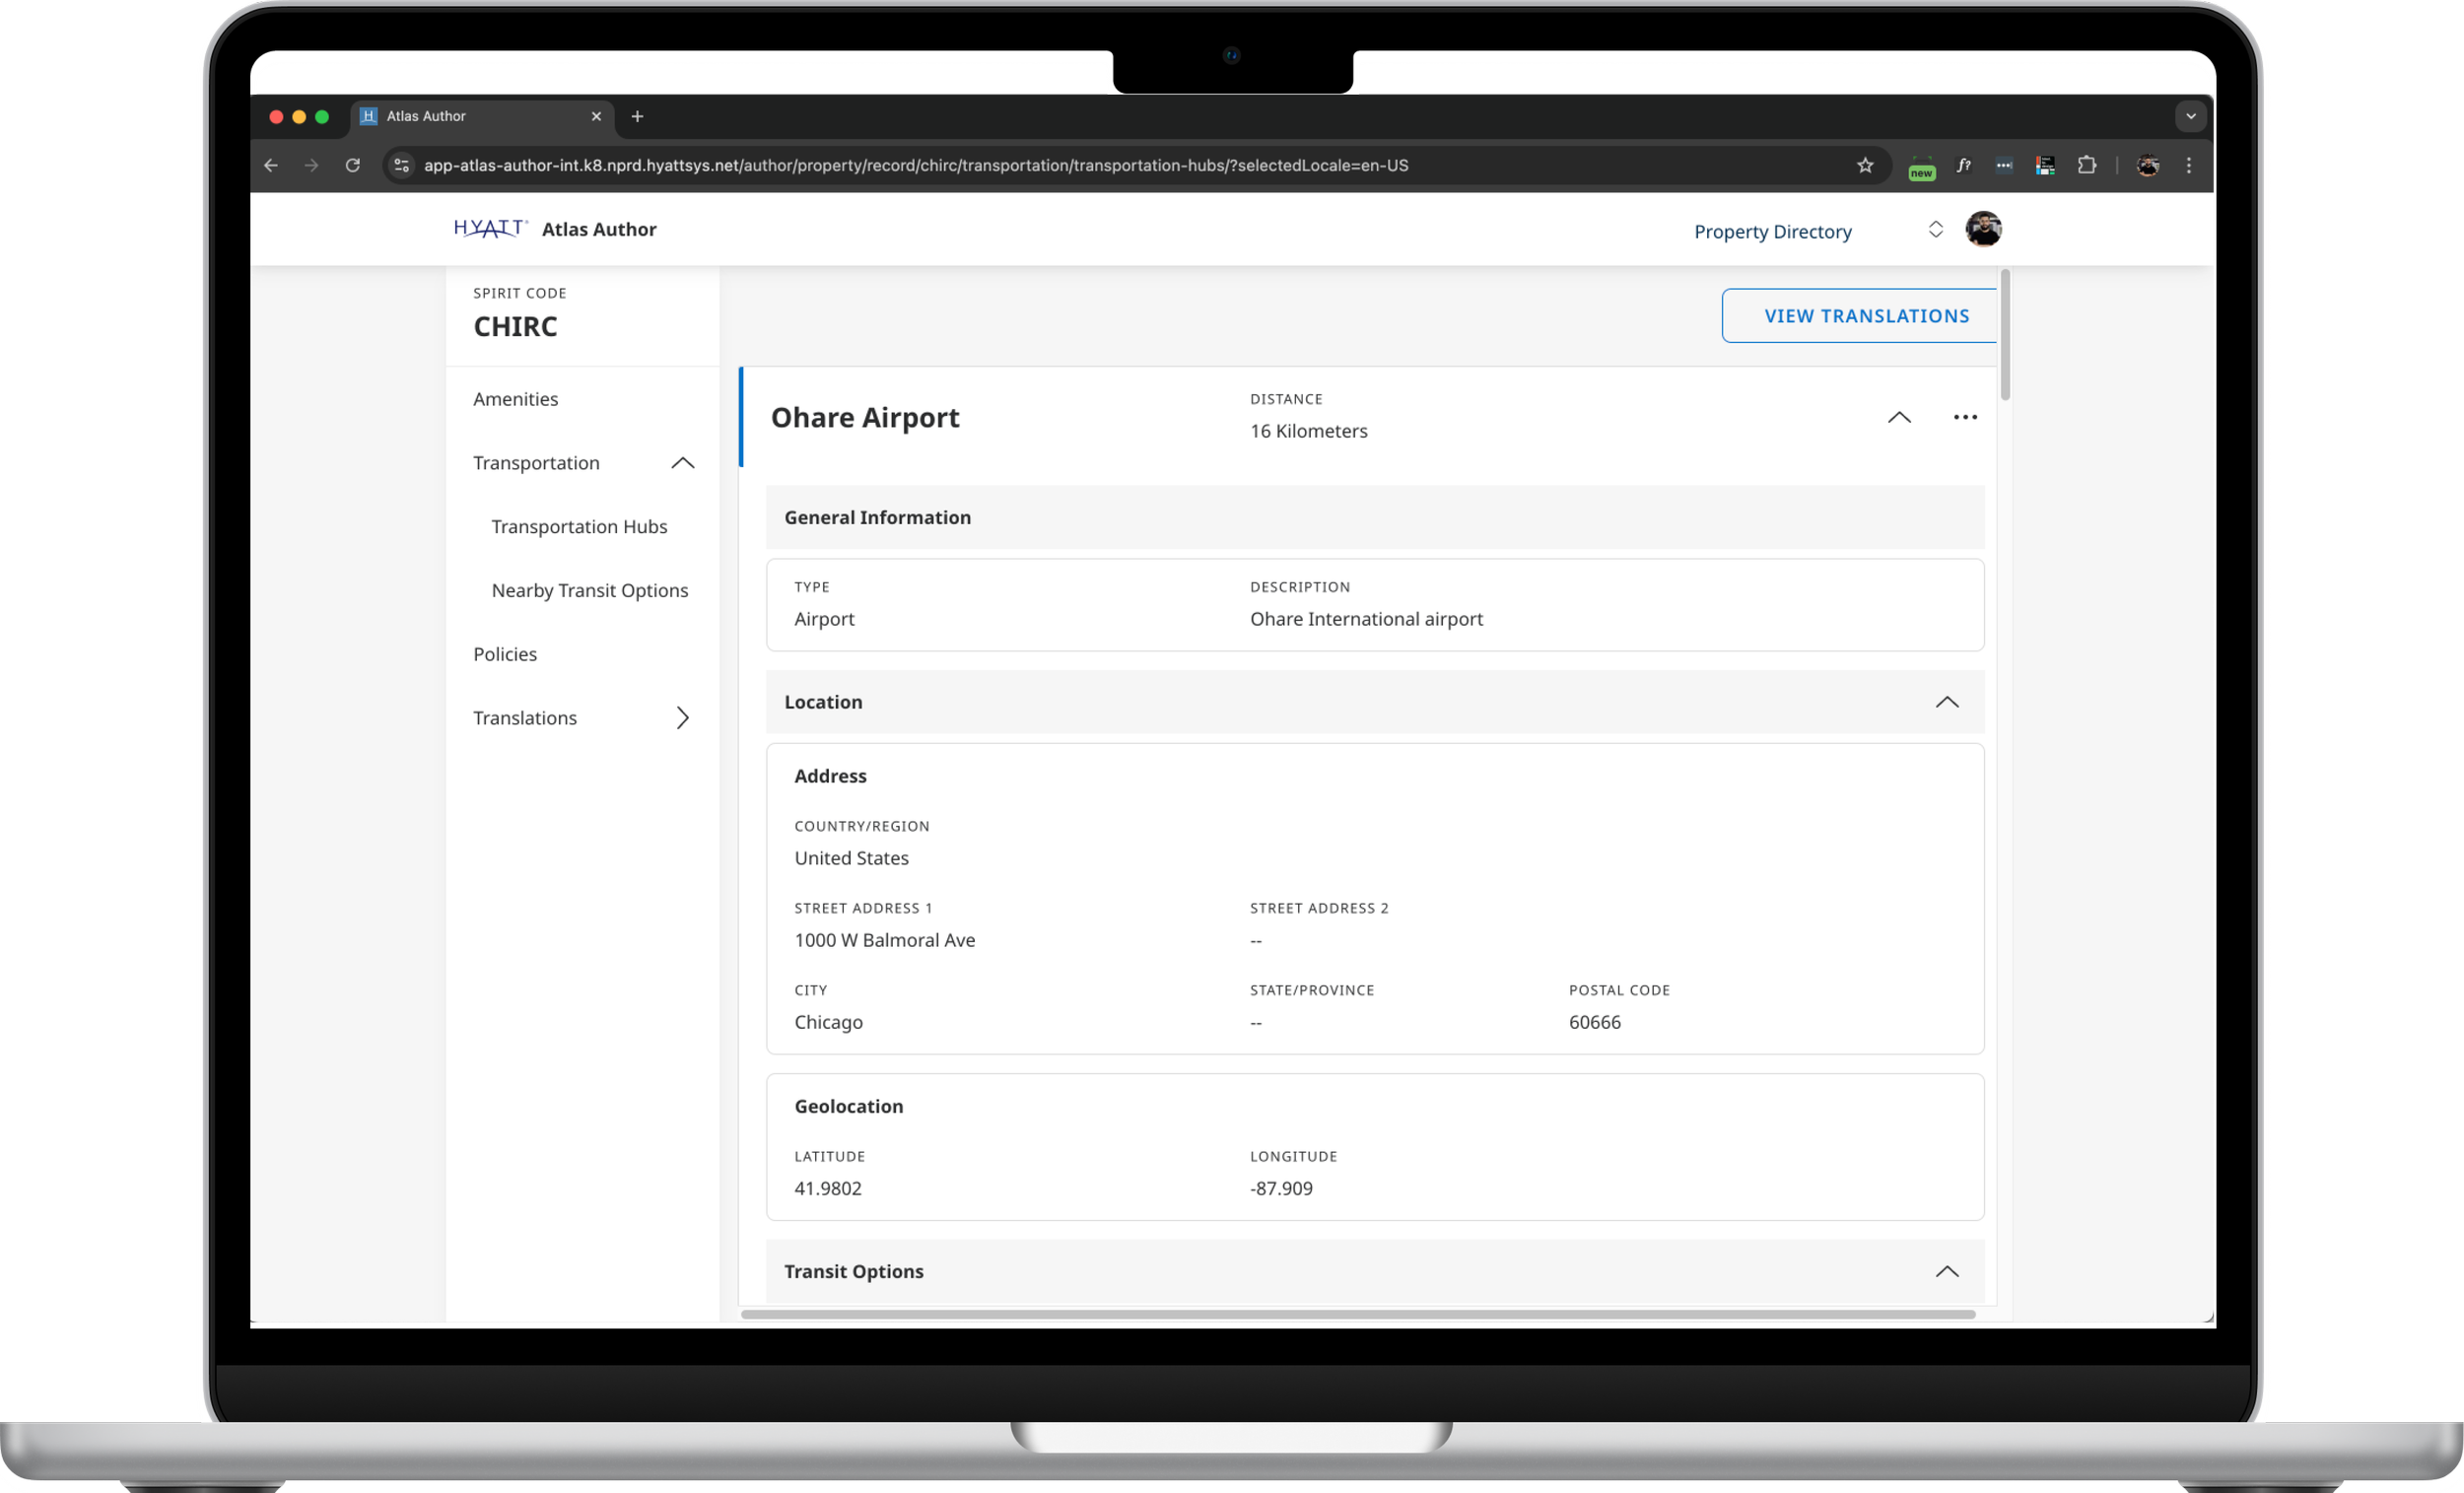Open a new browser tab
The height and width of the screenshot is (1493, 2464).
pos(637,117)
